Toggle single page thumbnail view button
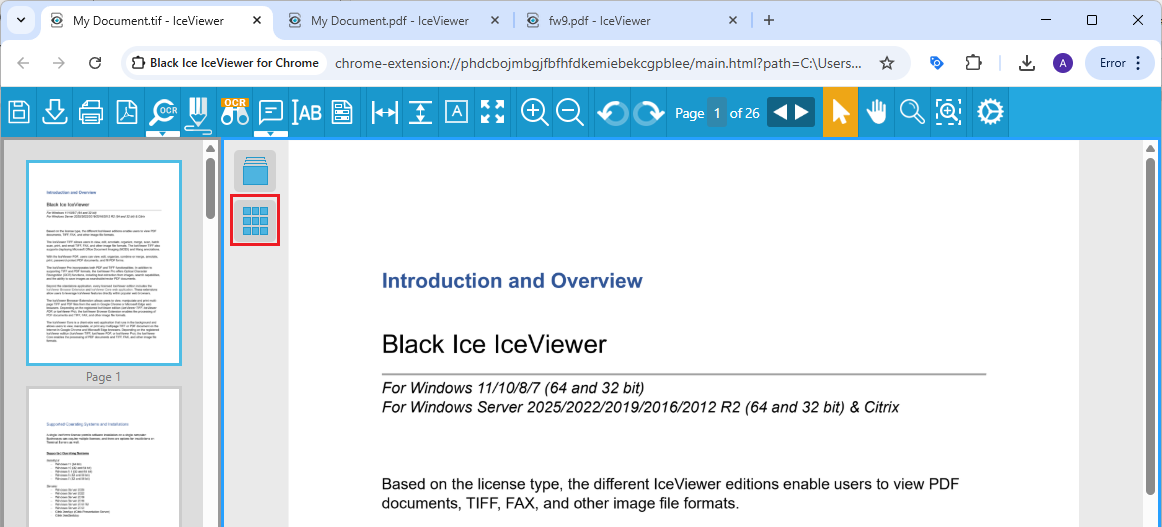 click(255, 170)
